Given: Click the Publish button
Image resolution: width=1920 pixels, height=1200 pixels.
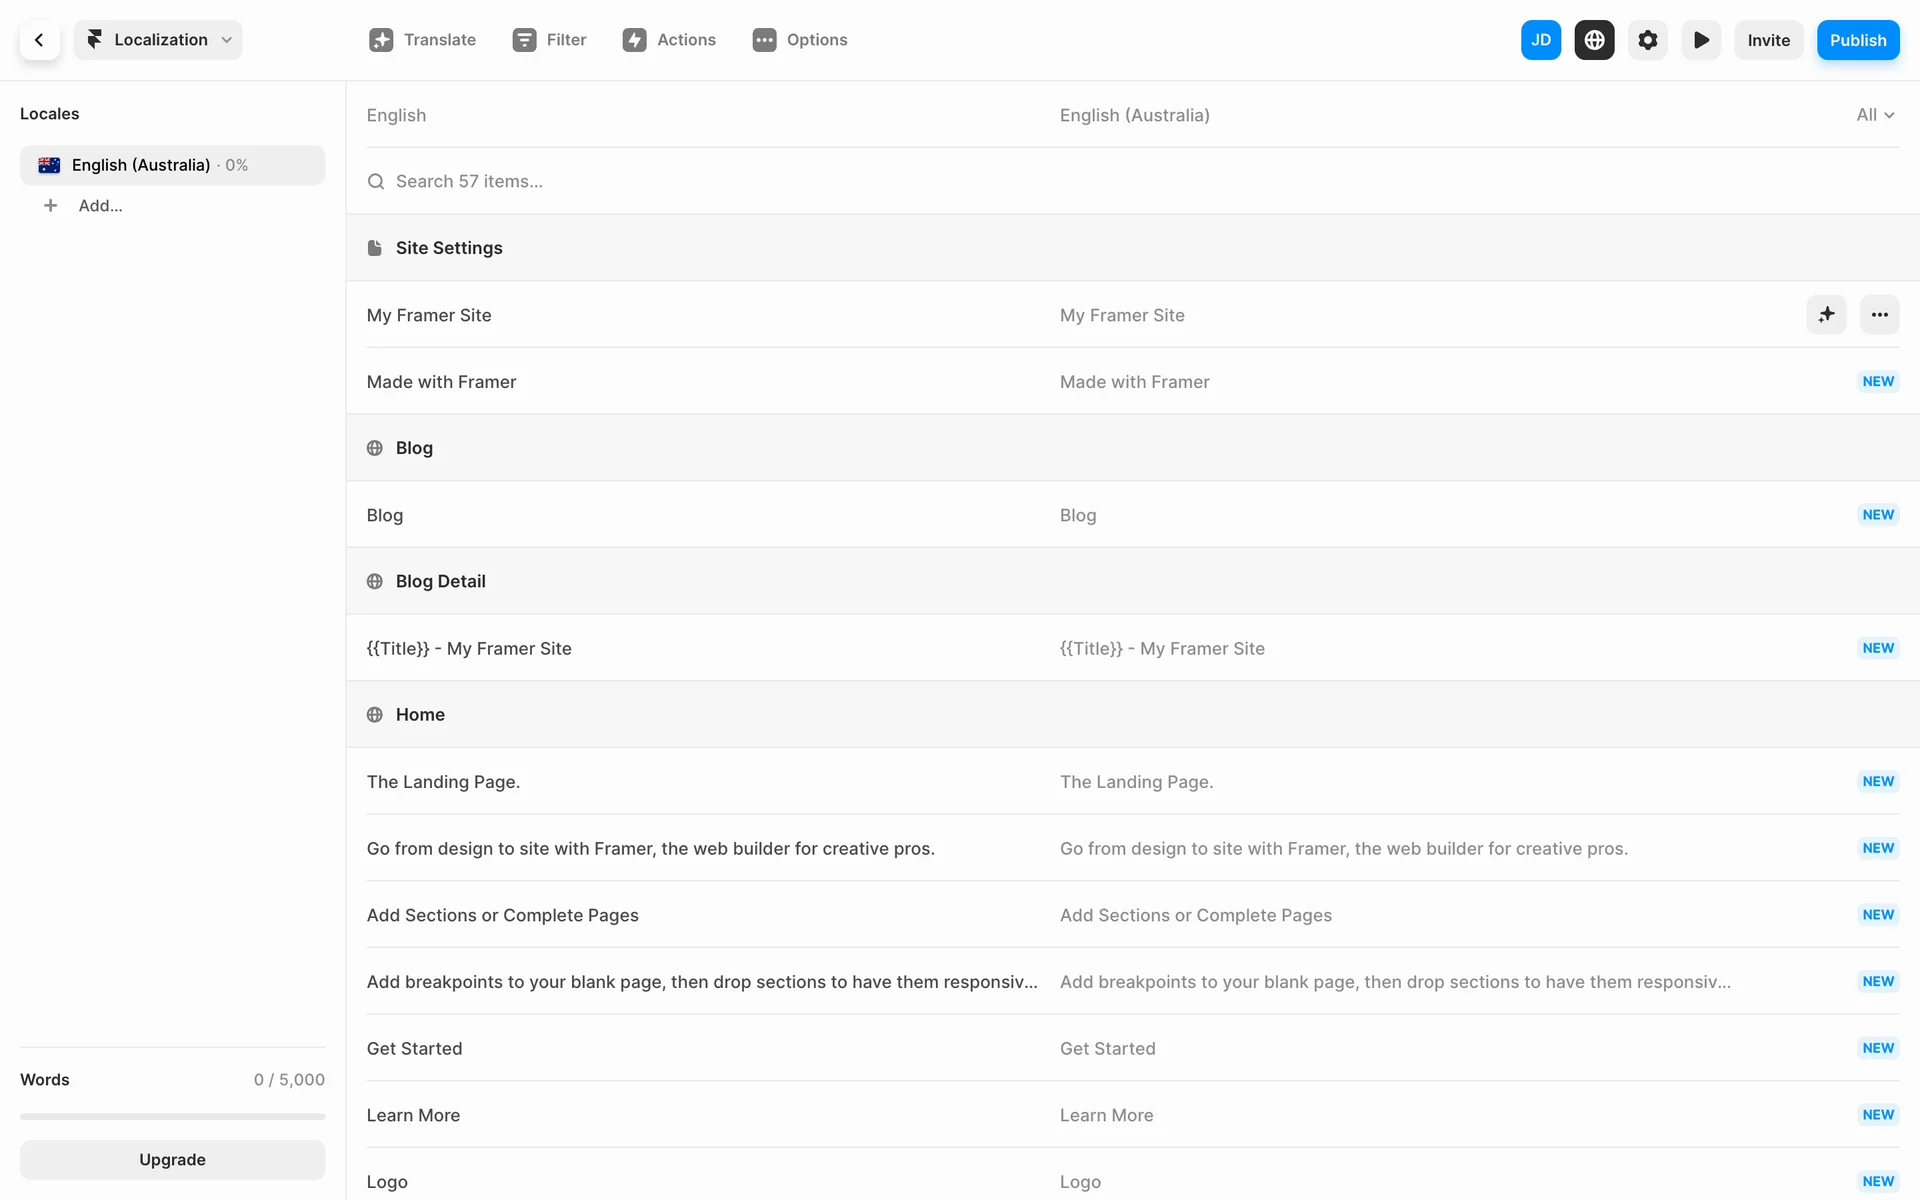Looking at the screenshot, I should (x=1857, y=40).
